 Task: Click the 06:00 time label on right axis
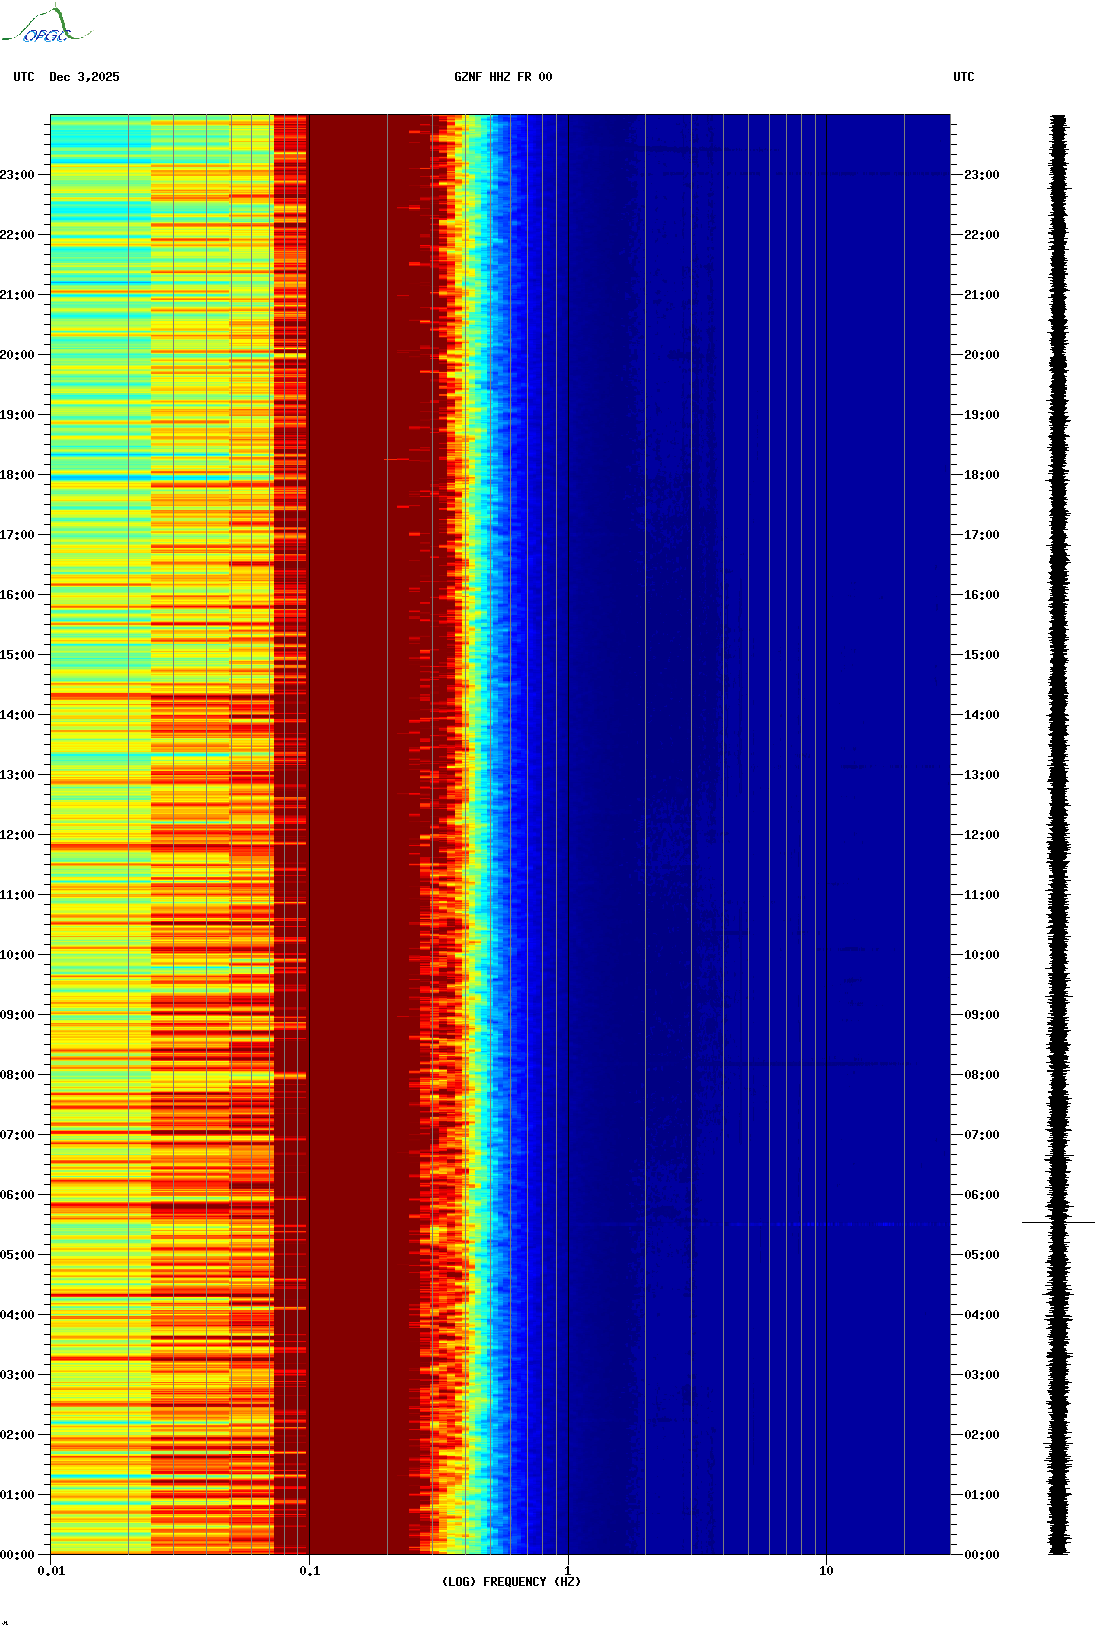pyautogui.click(x=982, y=1195)
